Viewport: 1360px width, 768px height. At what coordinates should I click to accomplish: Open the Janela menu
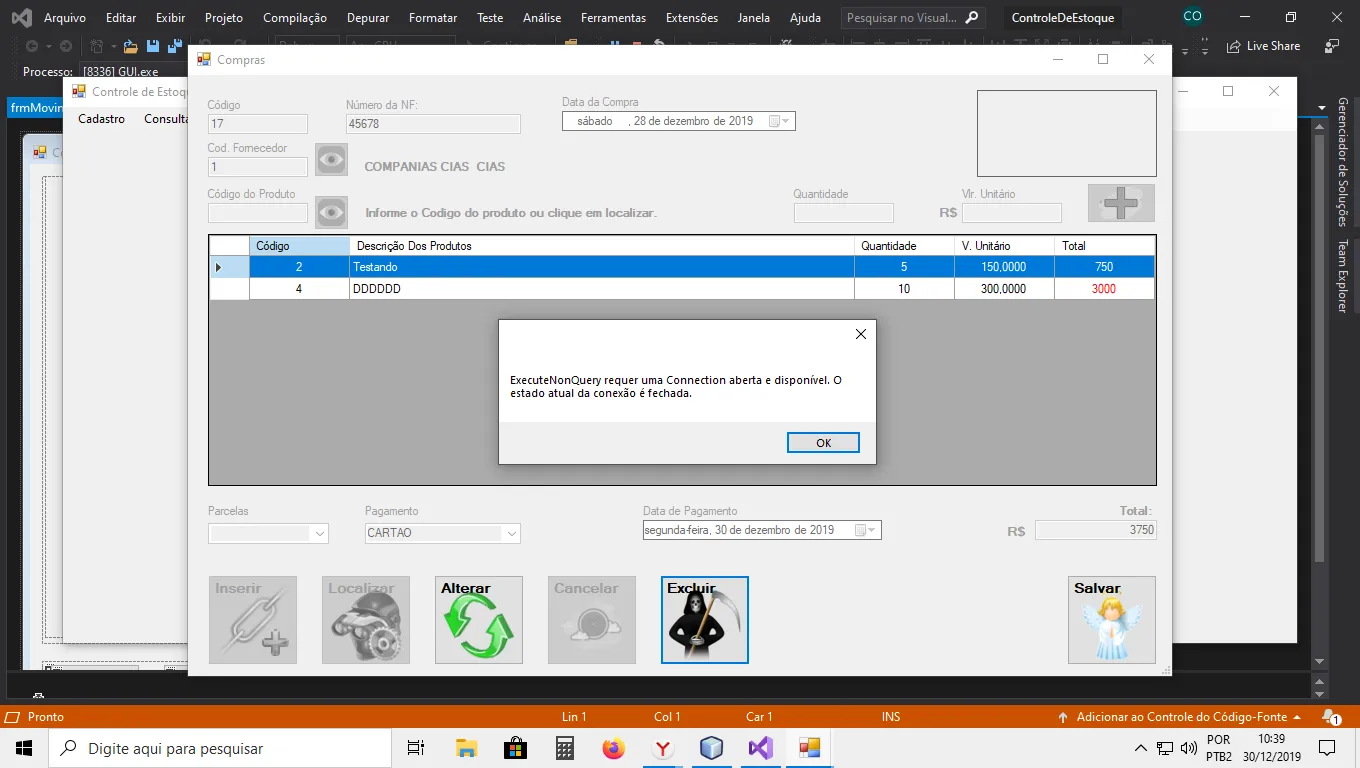754,18
